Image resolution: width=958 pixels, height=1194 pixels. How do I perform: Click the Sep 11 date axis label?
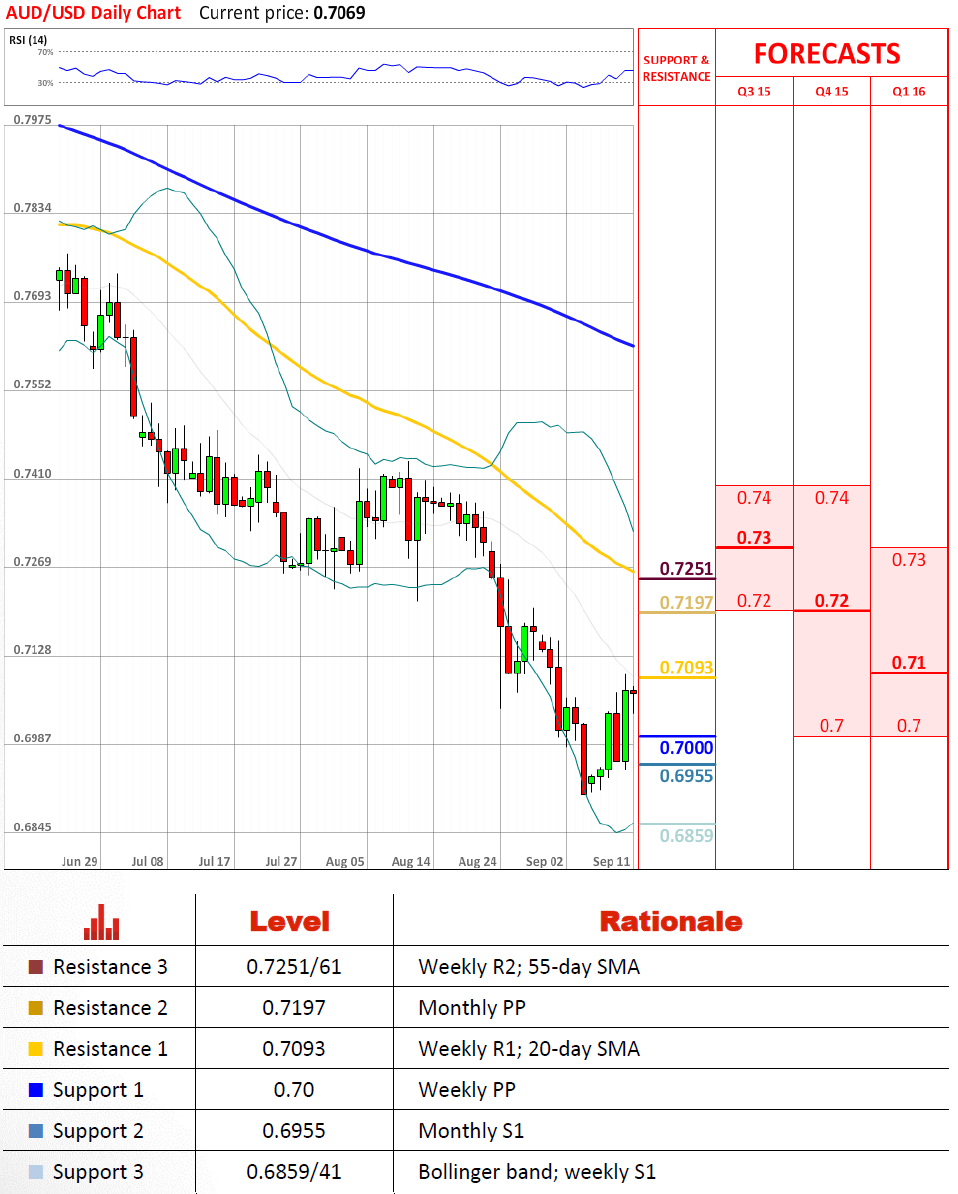coord(612,861)
